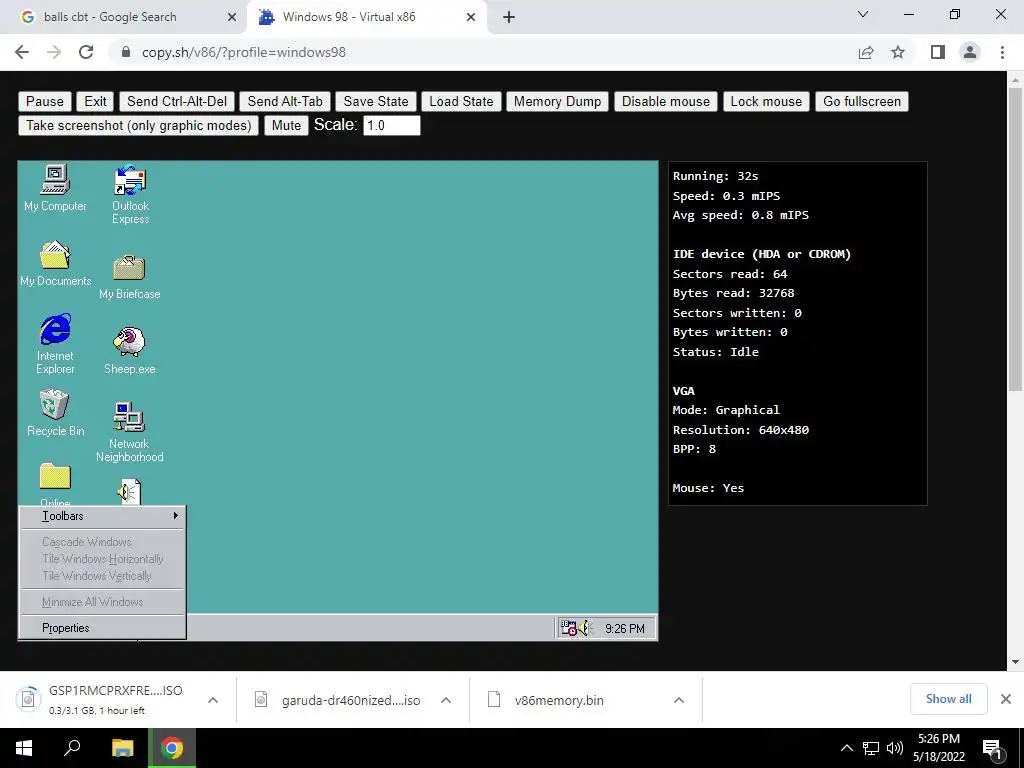This screenshot has height=768, width=1024.
Task: Open File Explorer from taskbar
Action: pos(122,748)
